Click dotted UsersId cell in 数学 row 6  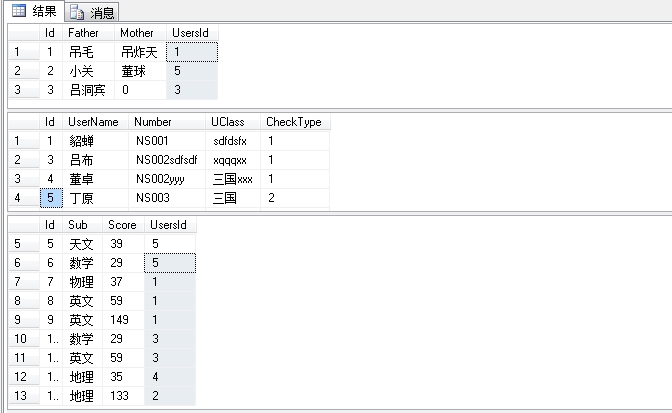[170, 263]
